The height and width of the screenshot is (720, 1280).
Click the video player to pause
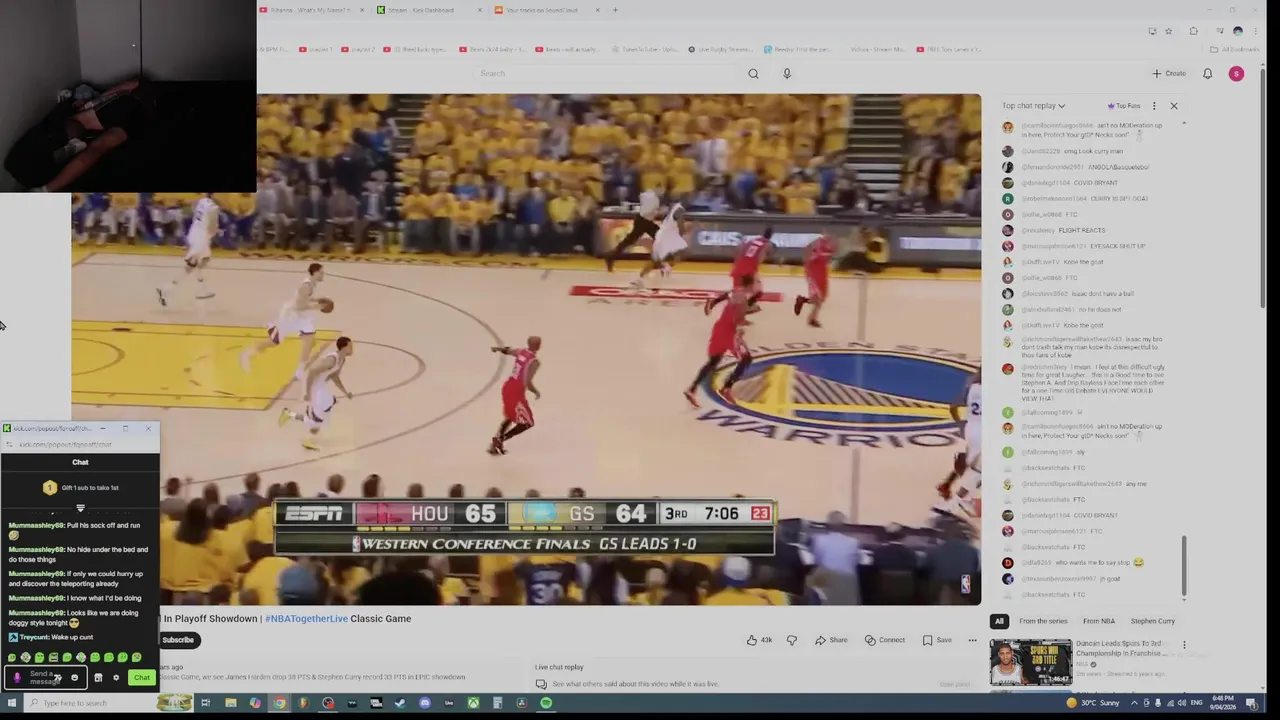pyautogui.click(x=526, y=350)
